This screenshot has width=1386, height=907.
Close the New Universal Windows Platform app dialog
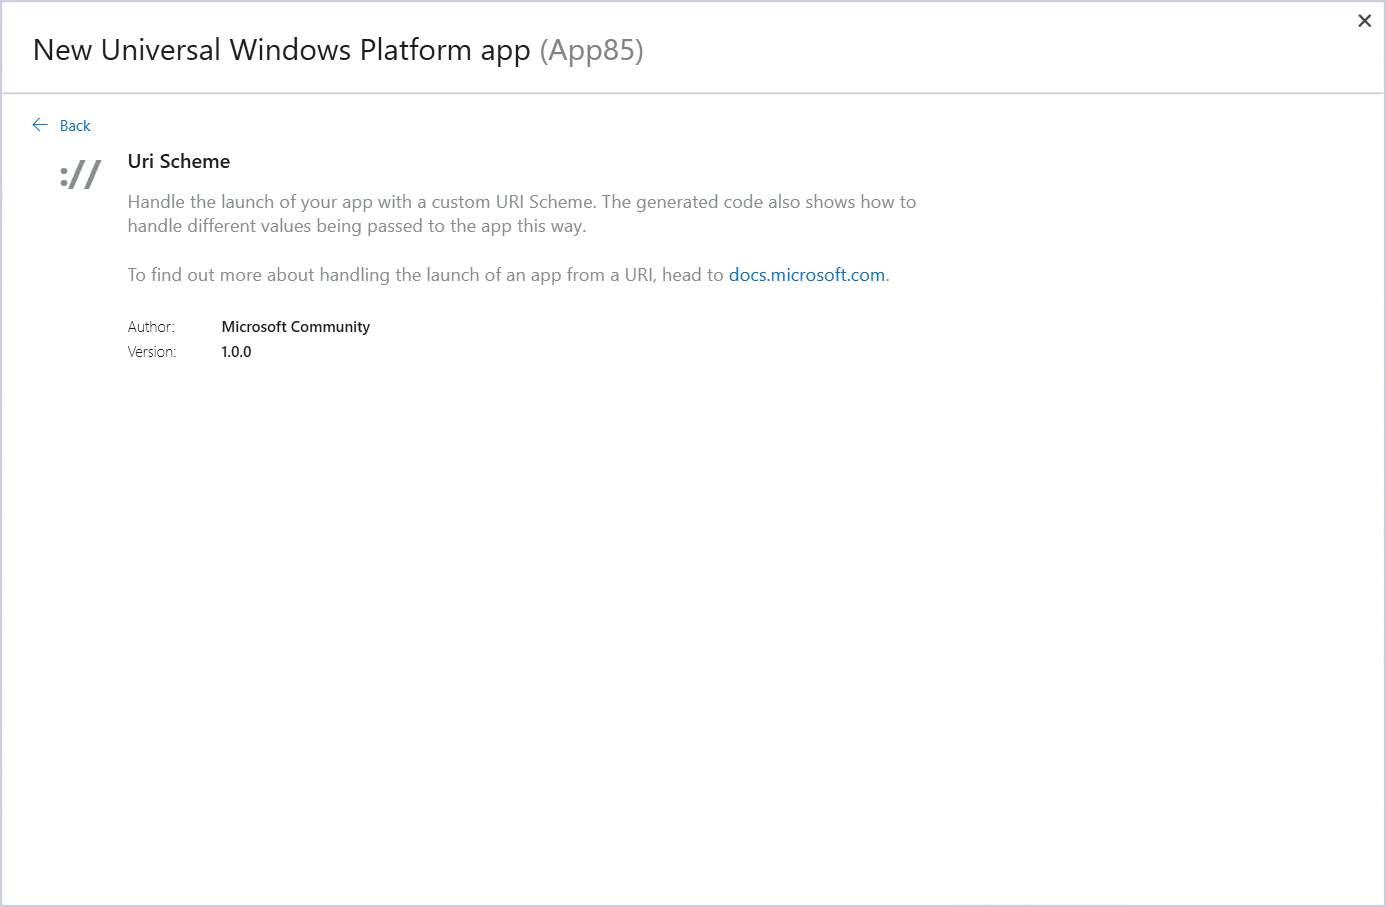tap(1364, 20)
